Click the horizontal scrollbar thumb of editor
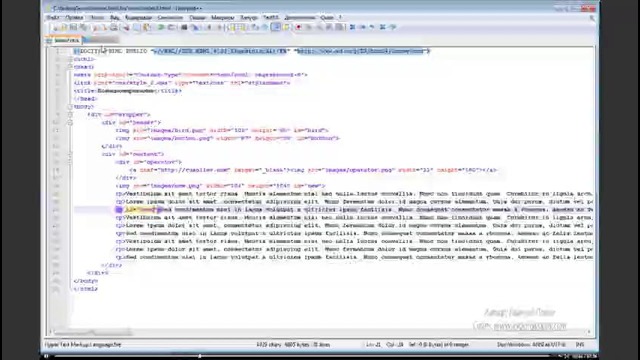The image size is (640, 360). [x=93, y=332]
